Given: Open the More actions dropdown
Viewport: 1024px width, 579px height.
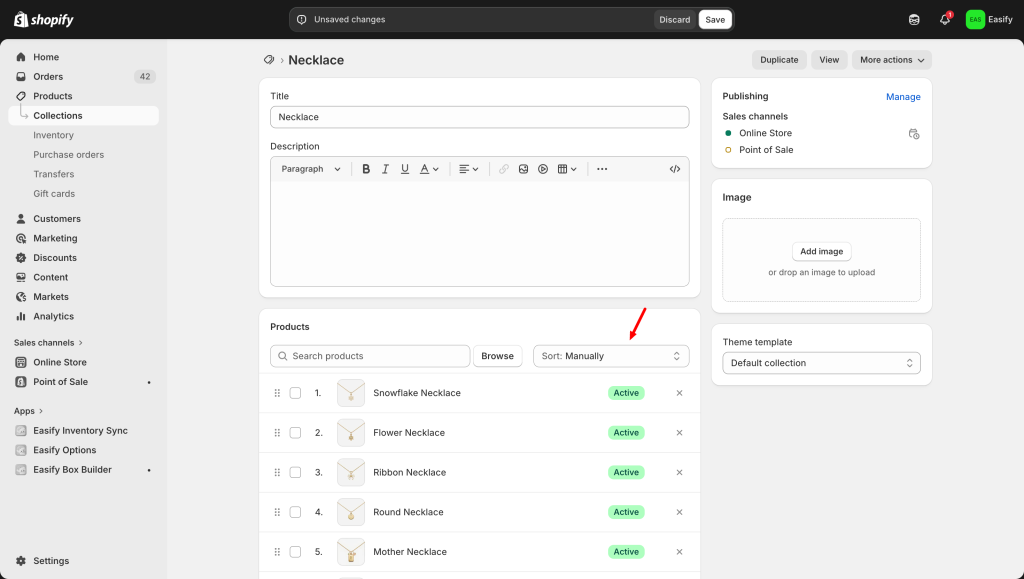Looking at the screenshot, I should [x=891, y=60].
